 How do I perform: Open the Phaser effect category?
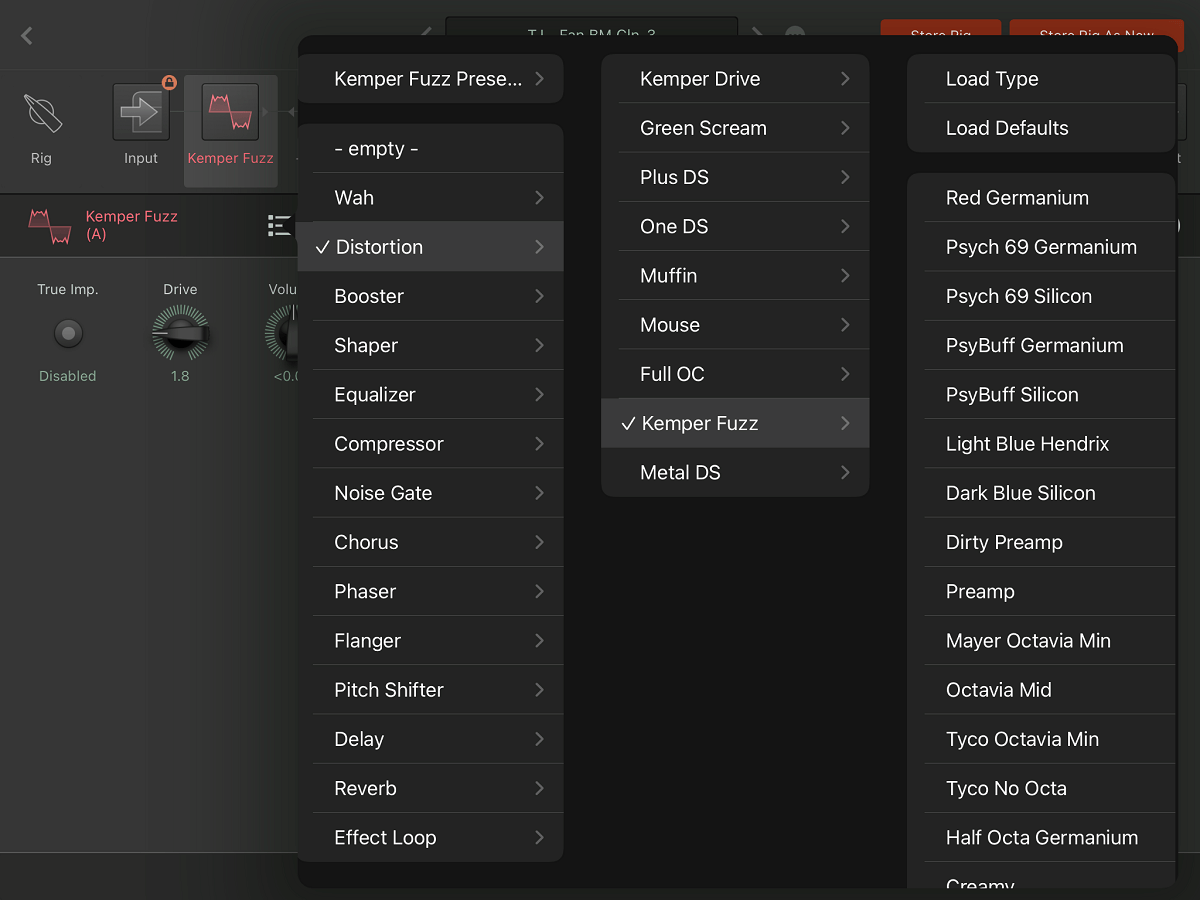(x=431, y=591)
